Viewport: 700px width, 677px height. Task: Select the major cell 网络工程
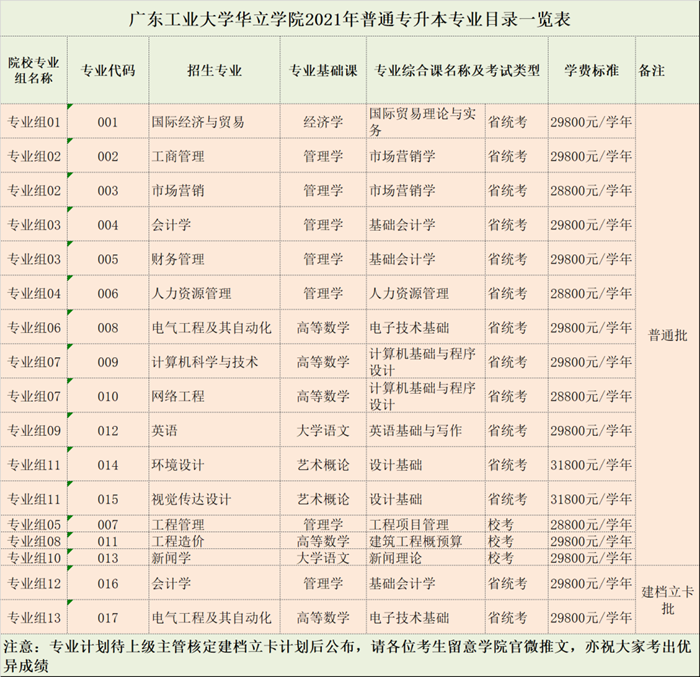pos(214,396)
